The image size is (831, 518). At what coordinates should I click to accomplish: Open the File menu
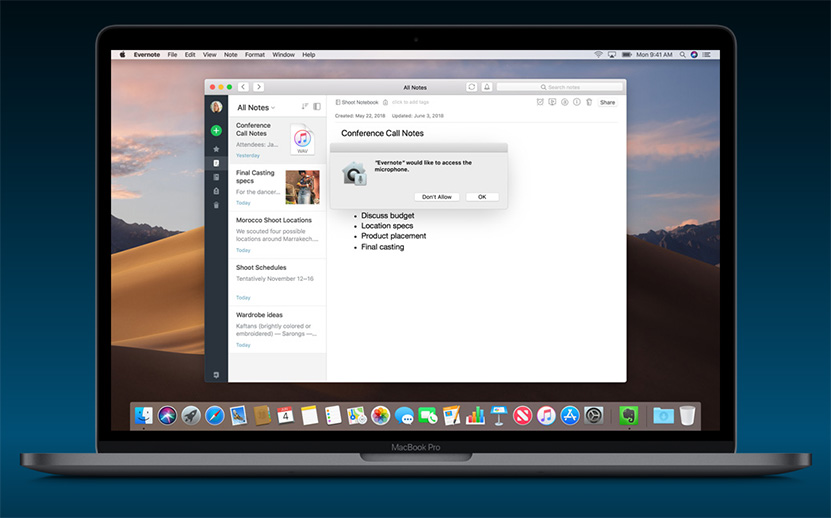click(x=172, y=55)
